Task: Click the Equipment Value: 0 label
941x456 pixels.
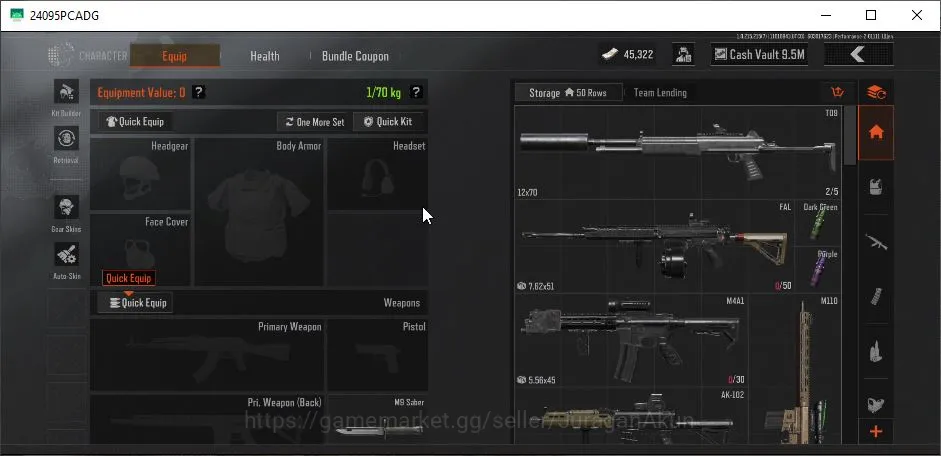Action: [x=141, y=92]
